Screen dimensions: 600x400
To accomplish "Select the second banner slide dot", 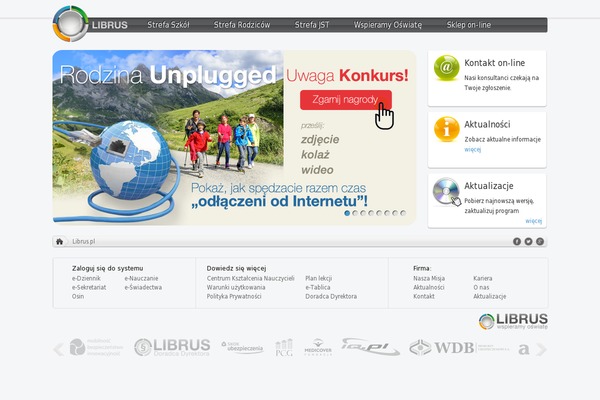I will tap(355, 213).
